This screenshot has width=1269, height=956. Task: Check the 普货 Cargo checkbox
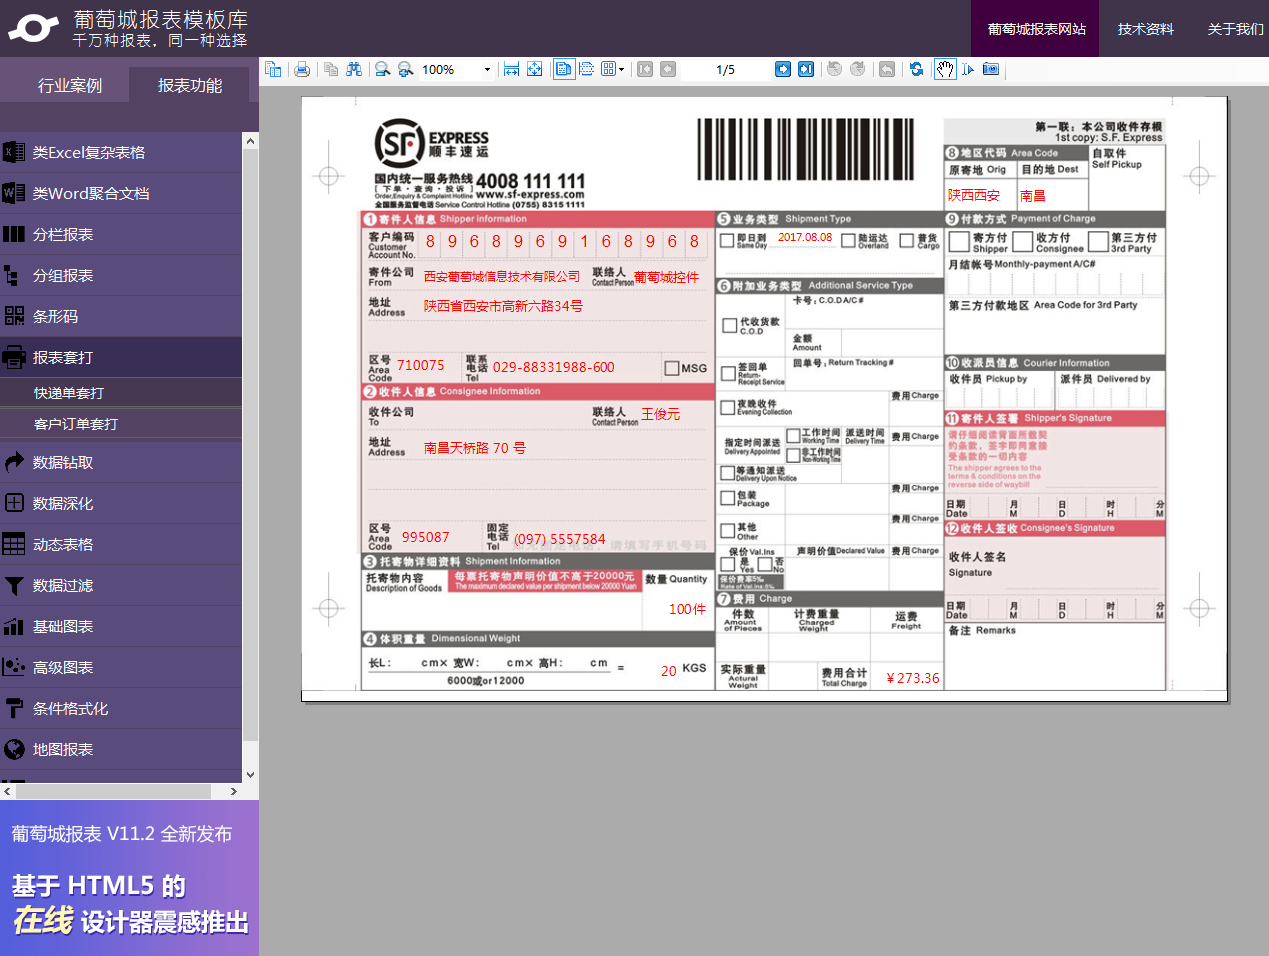(x=907, y=240)
